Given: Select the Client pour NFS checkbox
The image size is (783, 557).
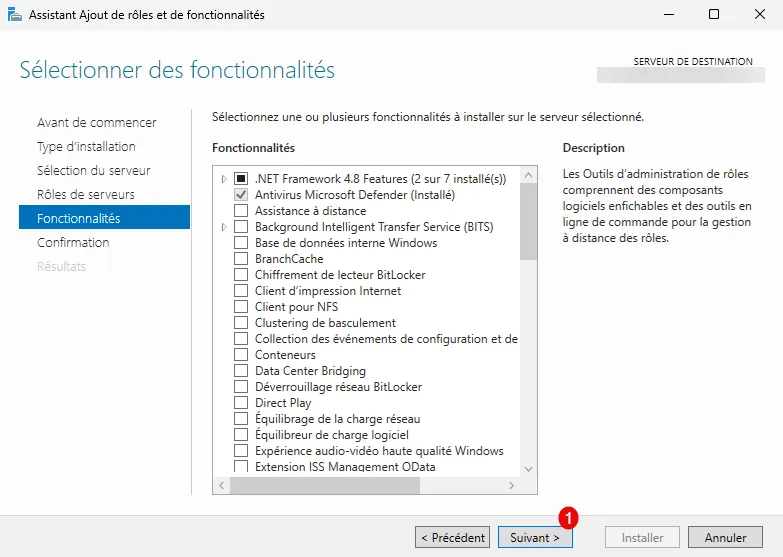Looking at the screenshot, I should [x=240, y=307].
